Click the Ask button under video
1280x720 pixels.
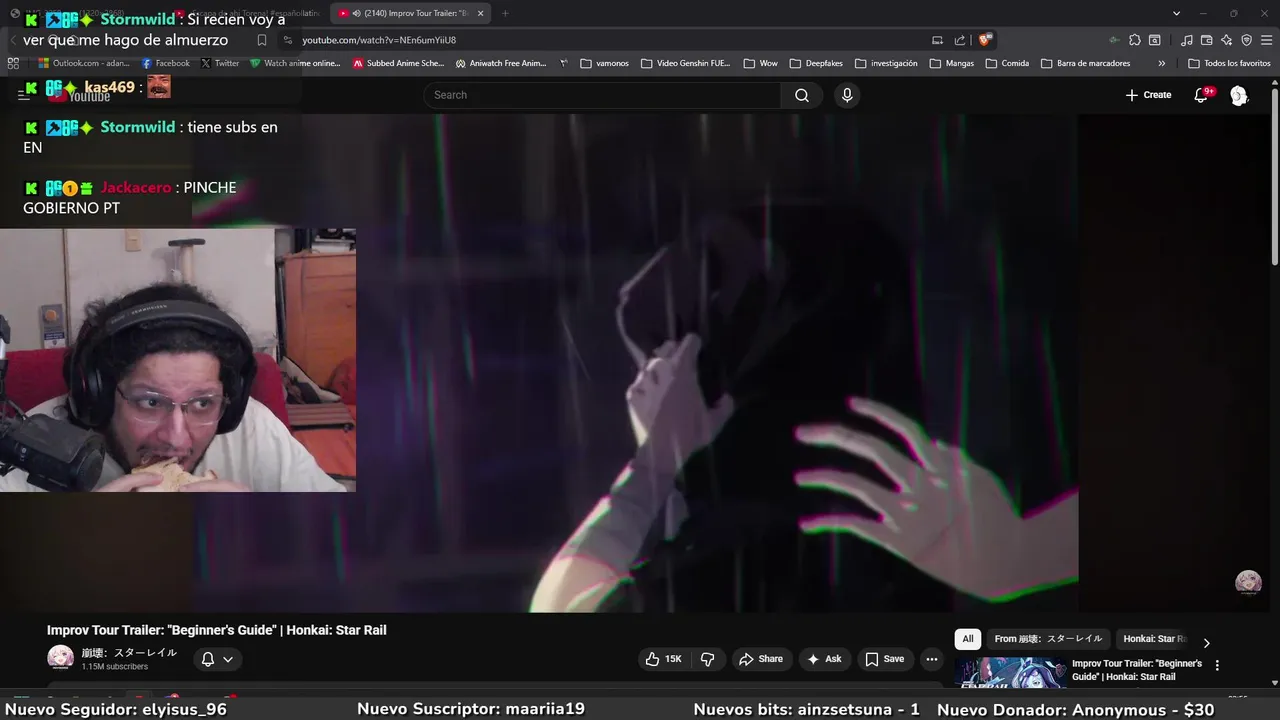point(824,659)
